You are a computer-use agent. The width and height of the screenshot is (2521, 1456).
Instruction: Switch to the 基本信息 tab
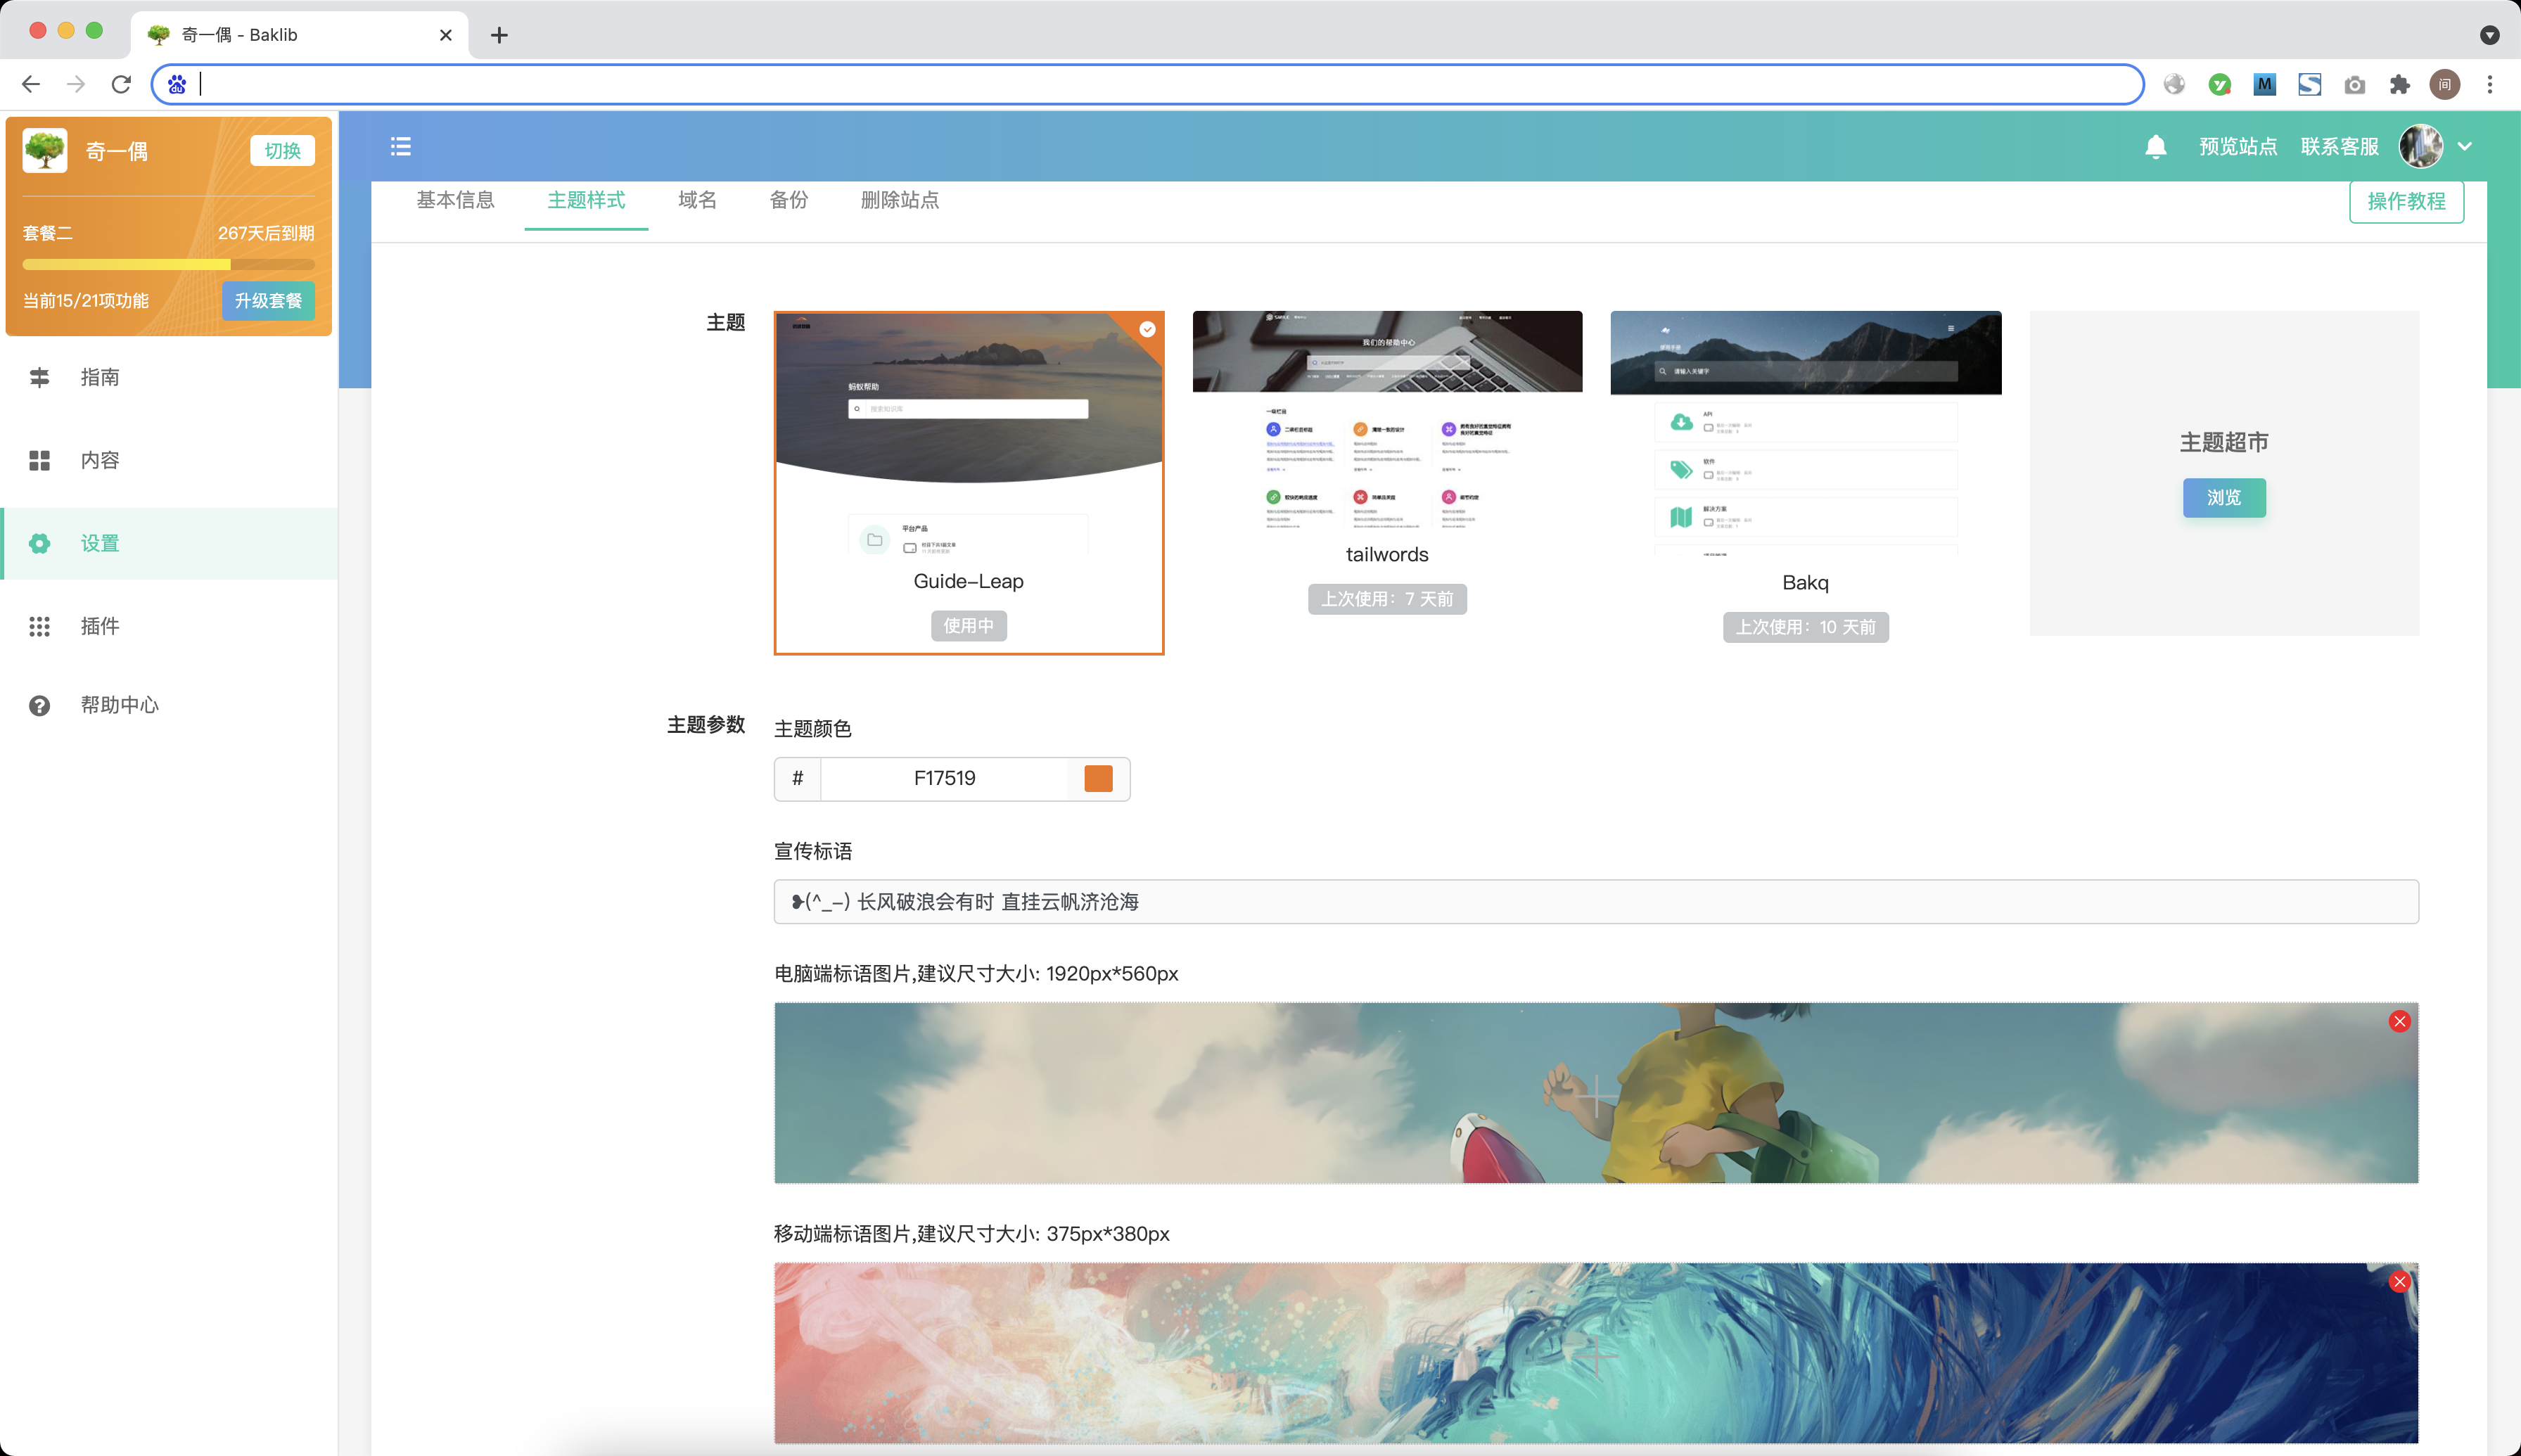pos(456,200)
